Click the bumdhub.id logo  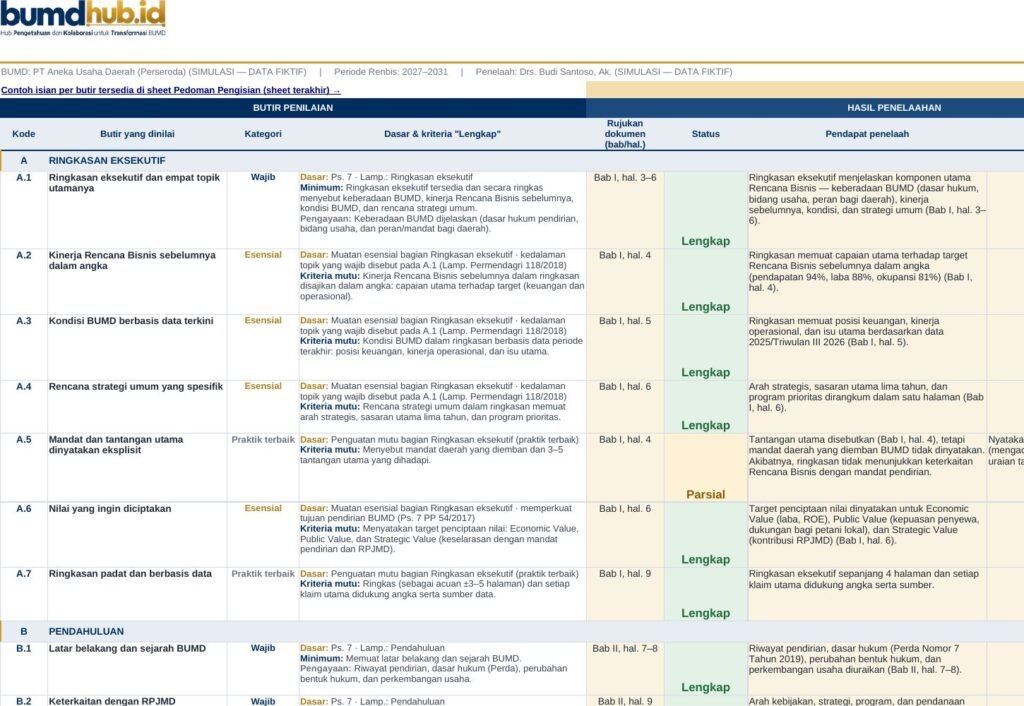(83, 18)
